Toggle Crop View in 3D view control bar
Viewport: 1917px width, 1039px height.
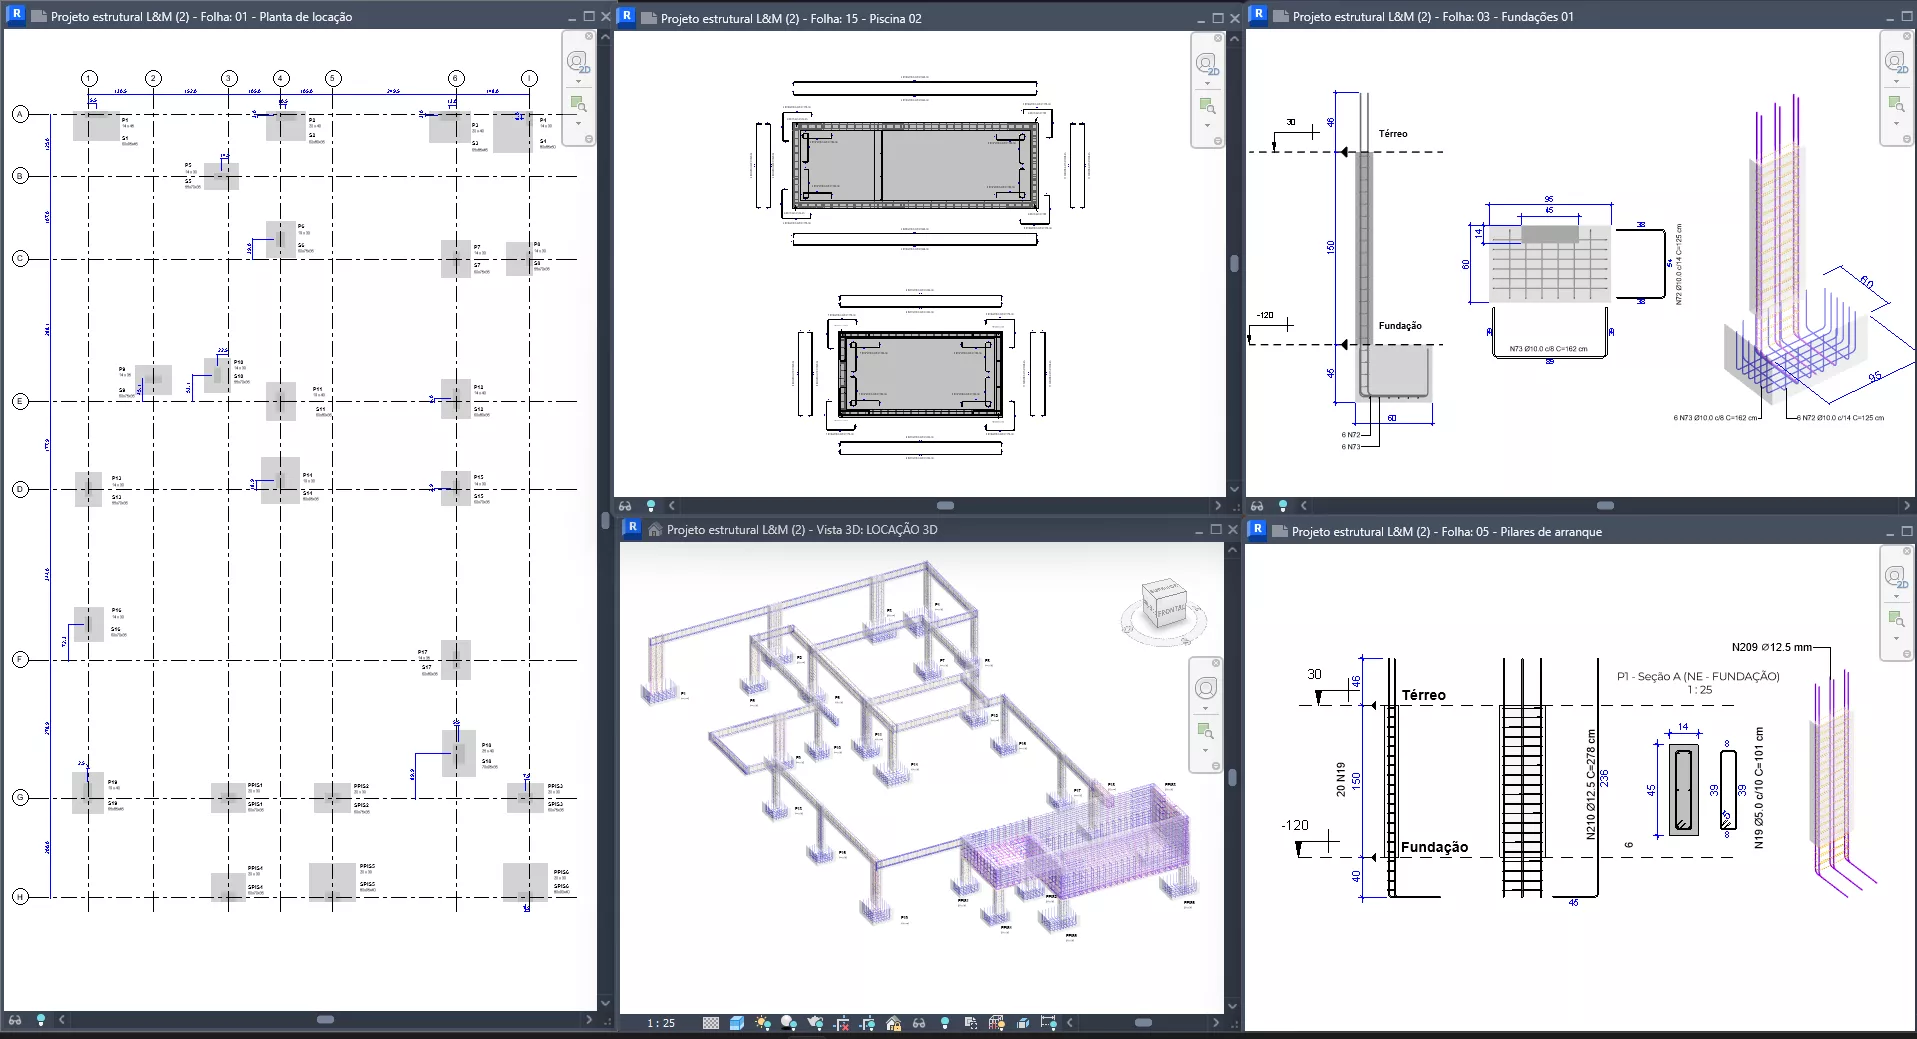click(x=841, y=1023)
